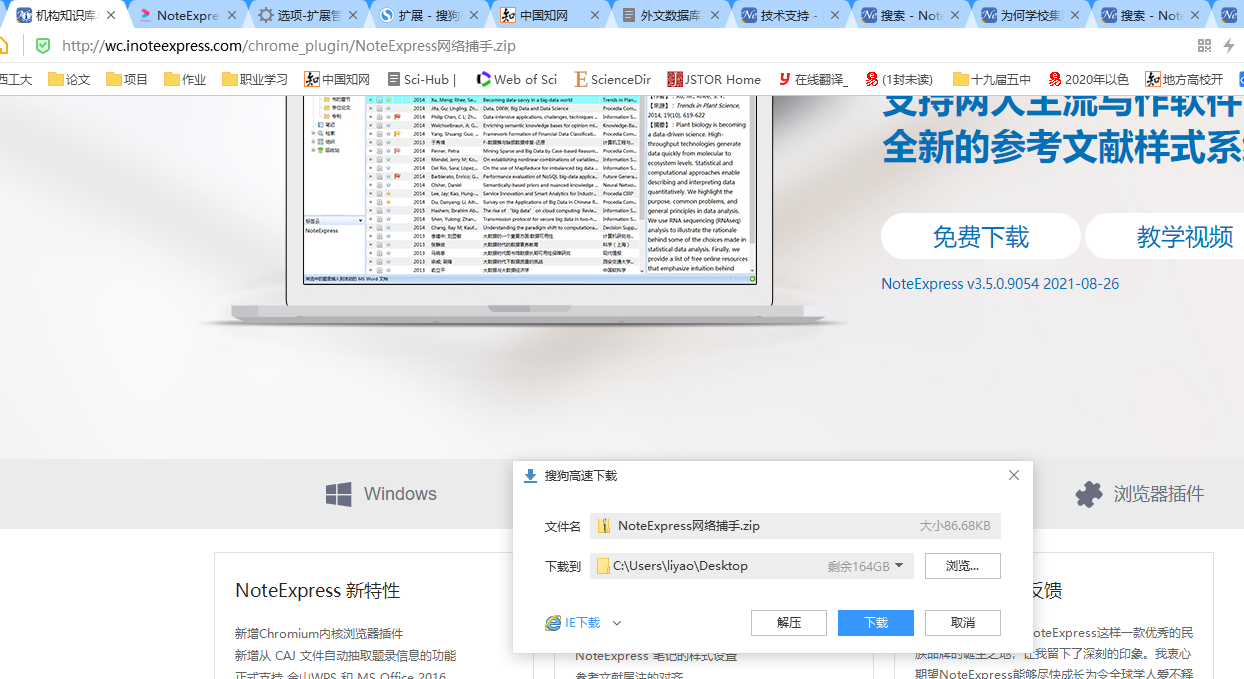This screenshot has width=1244, height=679.
Task: Open the 在线翻译 bookmark
Action: pyautogui.click(x=812, y=79)
